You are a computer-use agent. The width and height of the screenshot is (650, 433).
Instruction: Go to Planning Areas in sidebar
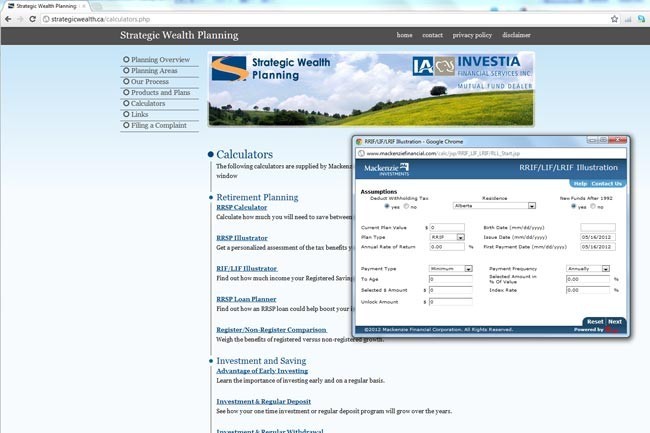(154, 70)
